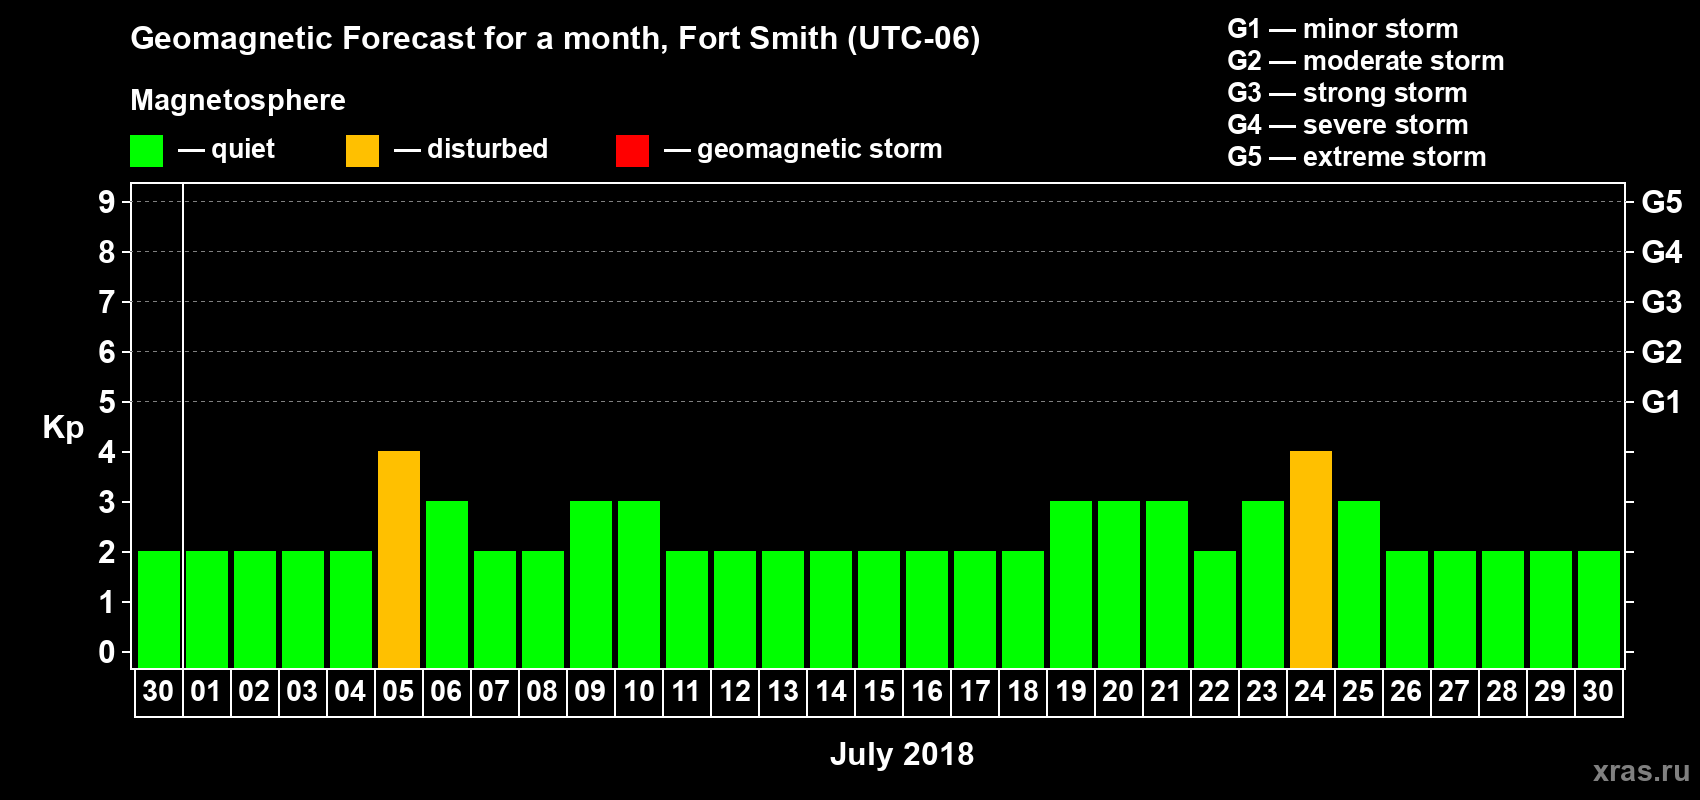Click the red geomagnetic storm legend swatch
Viewport: 1700px width, 800px height.
(x=632, y=151)
